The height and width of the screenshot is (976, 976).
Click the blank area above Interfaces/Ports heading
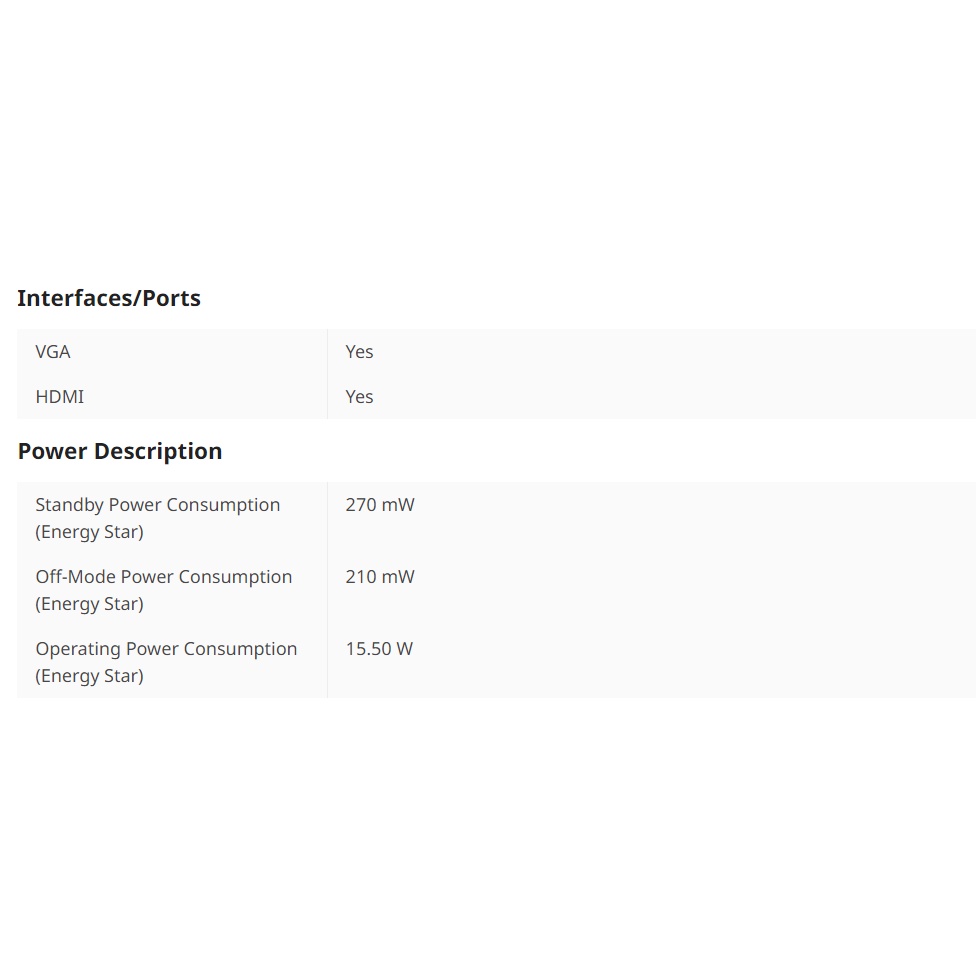tap(488, 140)
